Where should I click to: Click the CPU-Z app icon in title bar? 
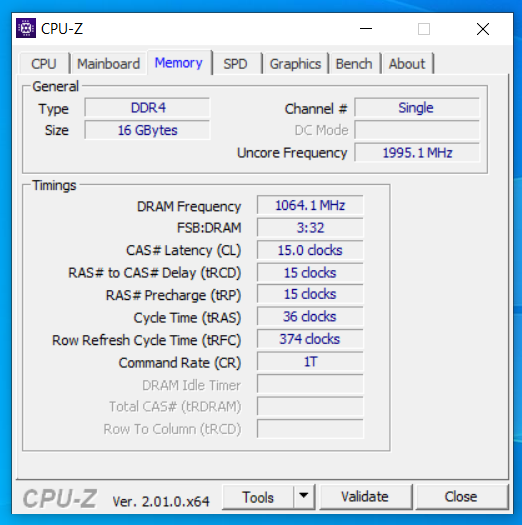coord(26,28)
